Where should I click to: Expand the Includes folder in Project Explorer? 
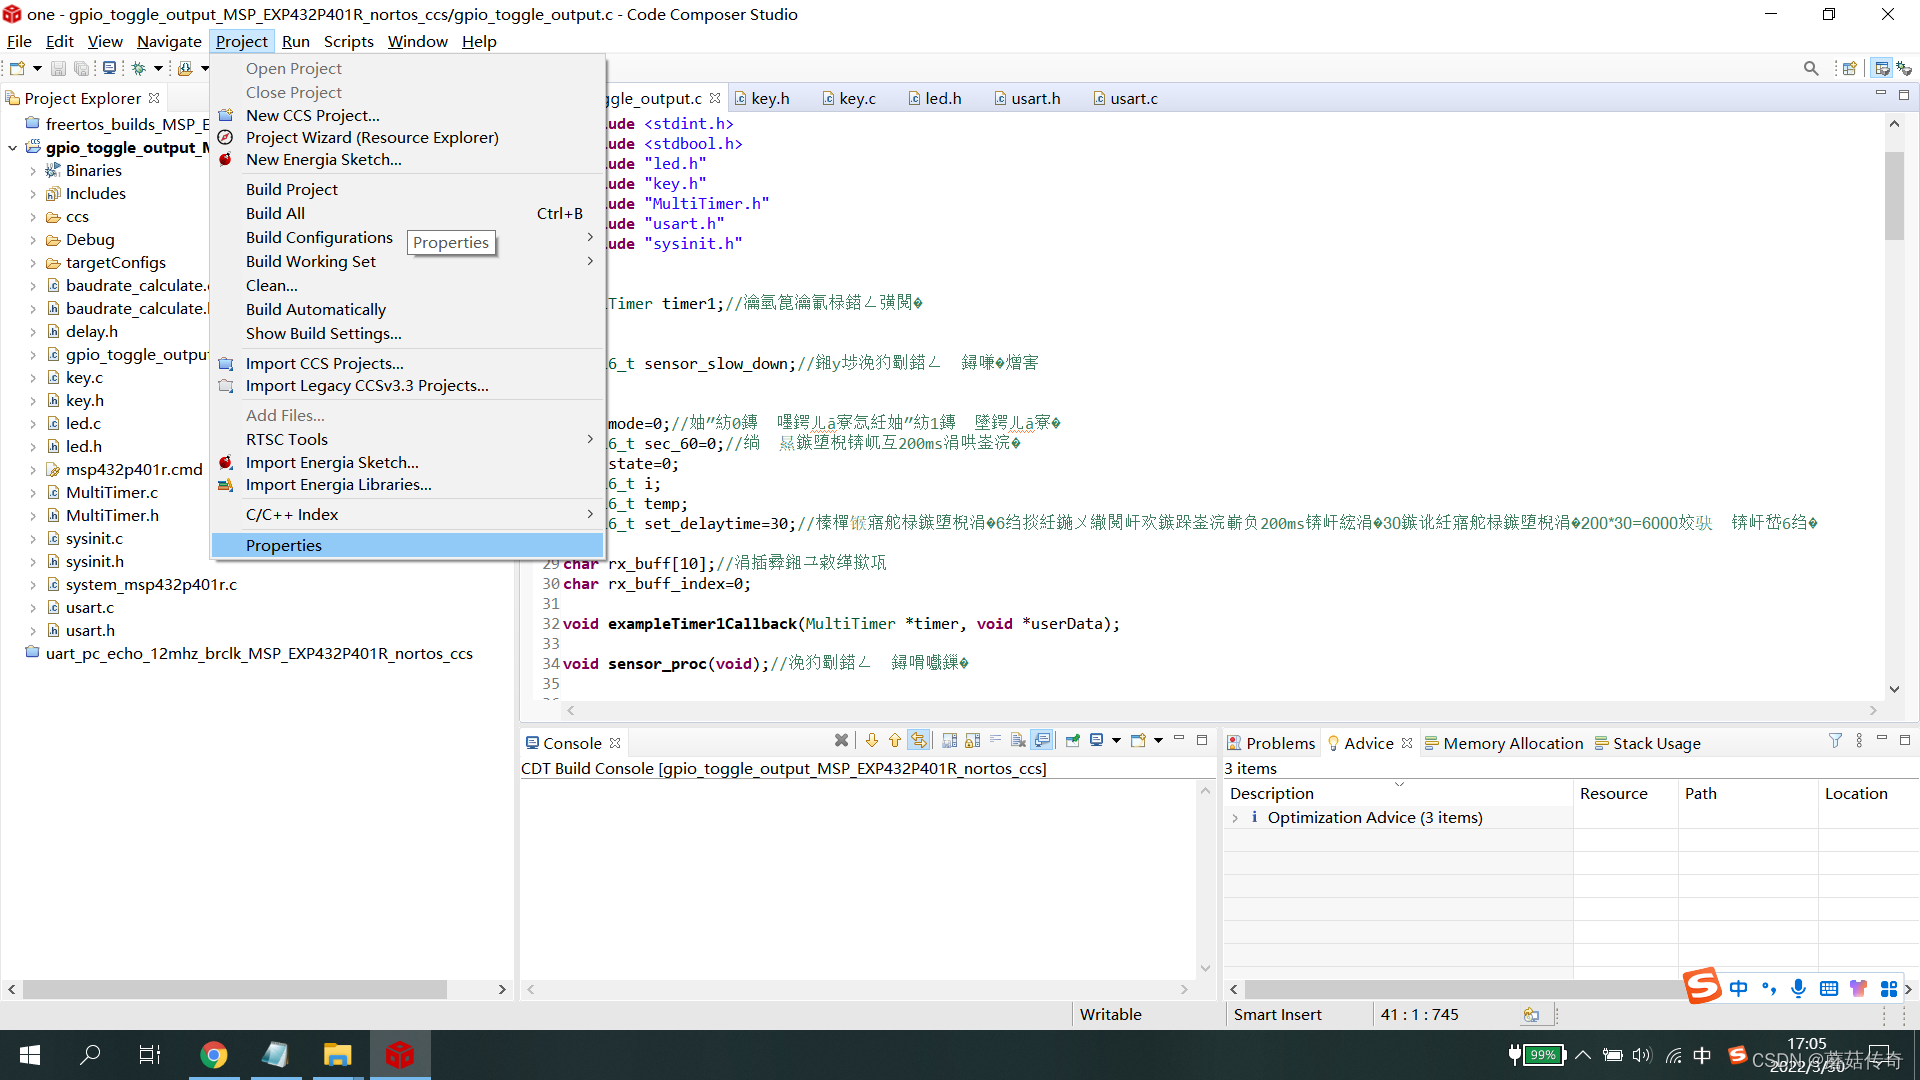tap(32, 194)
